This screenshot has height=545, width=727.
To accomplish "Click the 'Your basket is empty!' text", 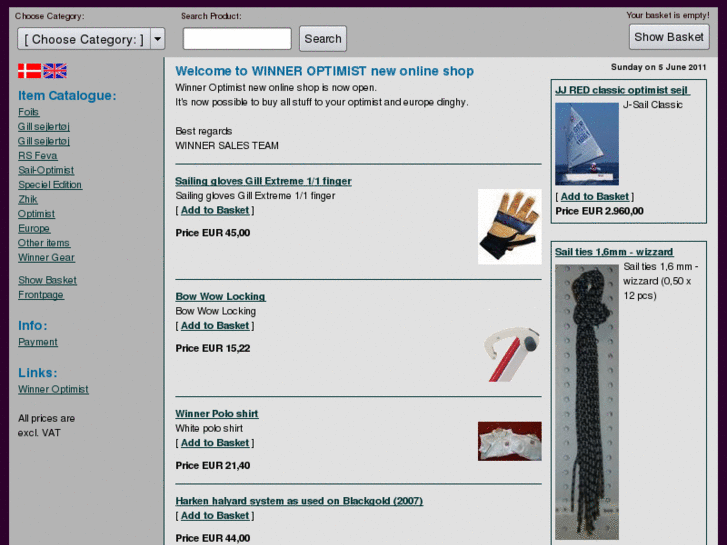I will click(x=668, y=15).
